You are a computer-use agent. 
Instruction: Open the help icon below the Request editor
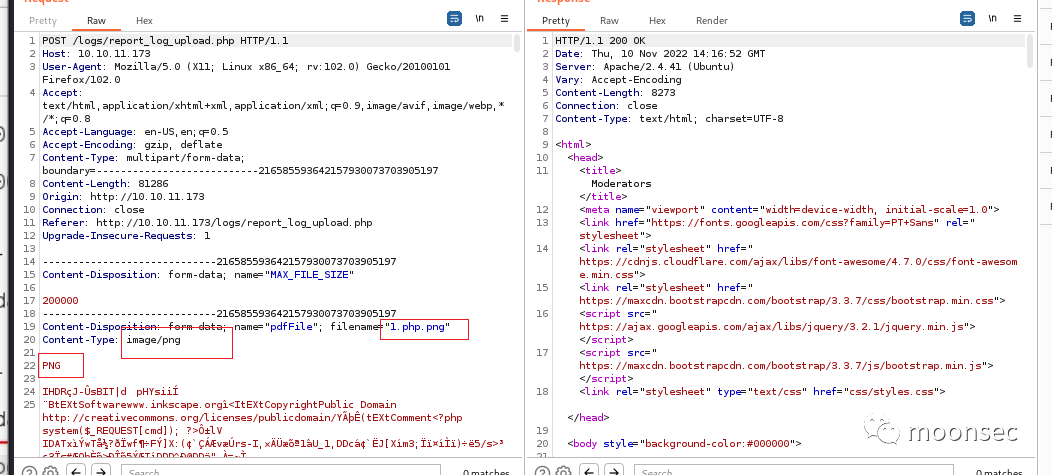[x=29, y=472]
